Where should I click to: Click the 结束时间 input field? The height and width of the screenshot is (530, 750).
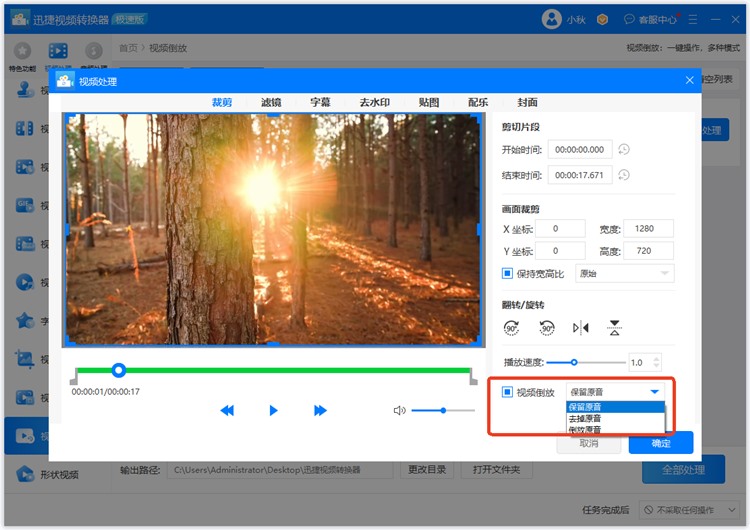coord(580,175)
